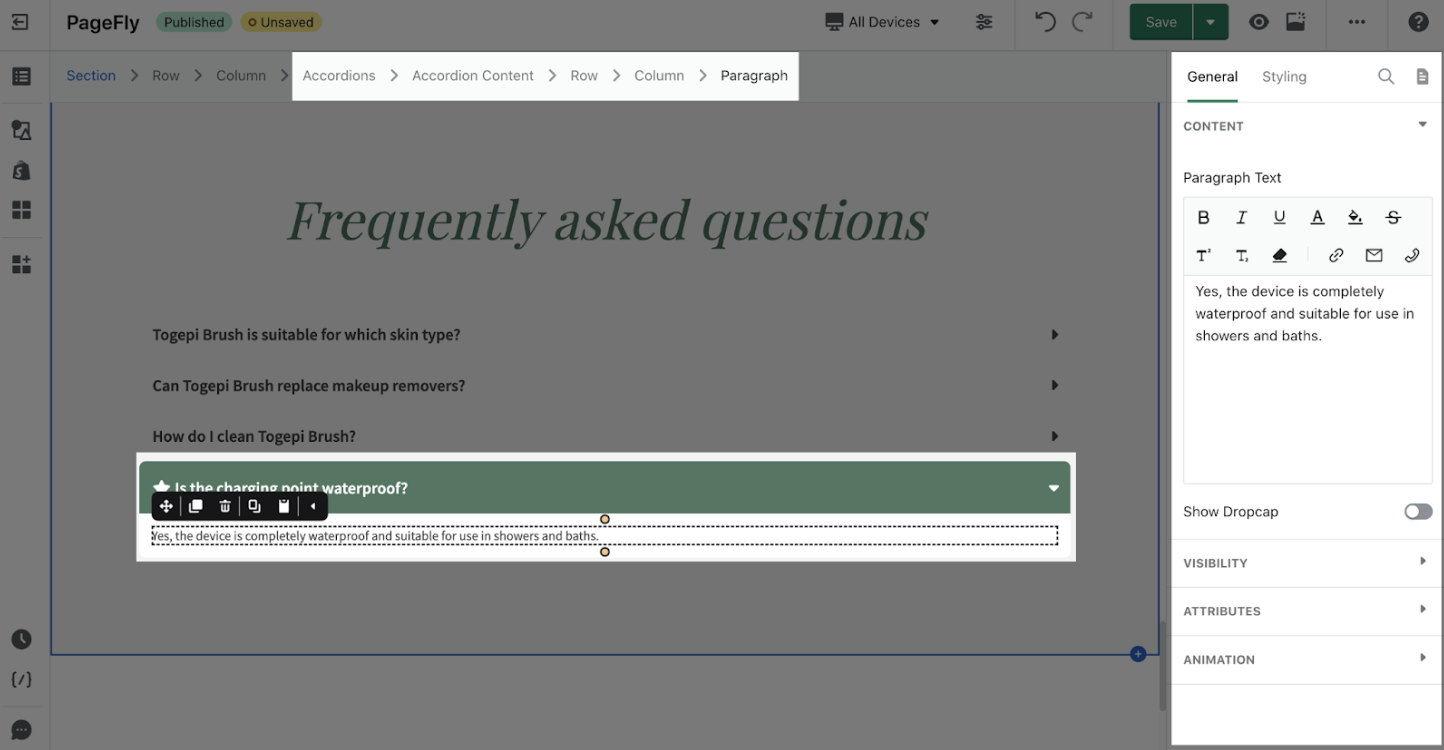Open the live chat bubble icon
1444x750 pixels.
[21, 730]
